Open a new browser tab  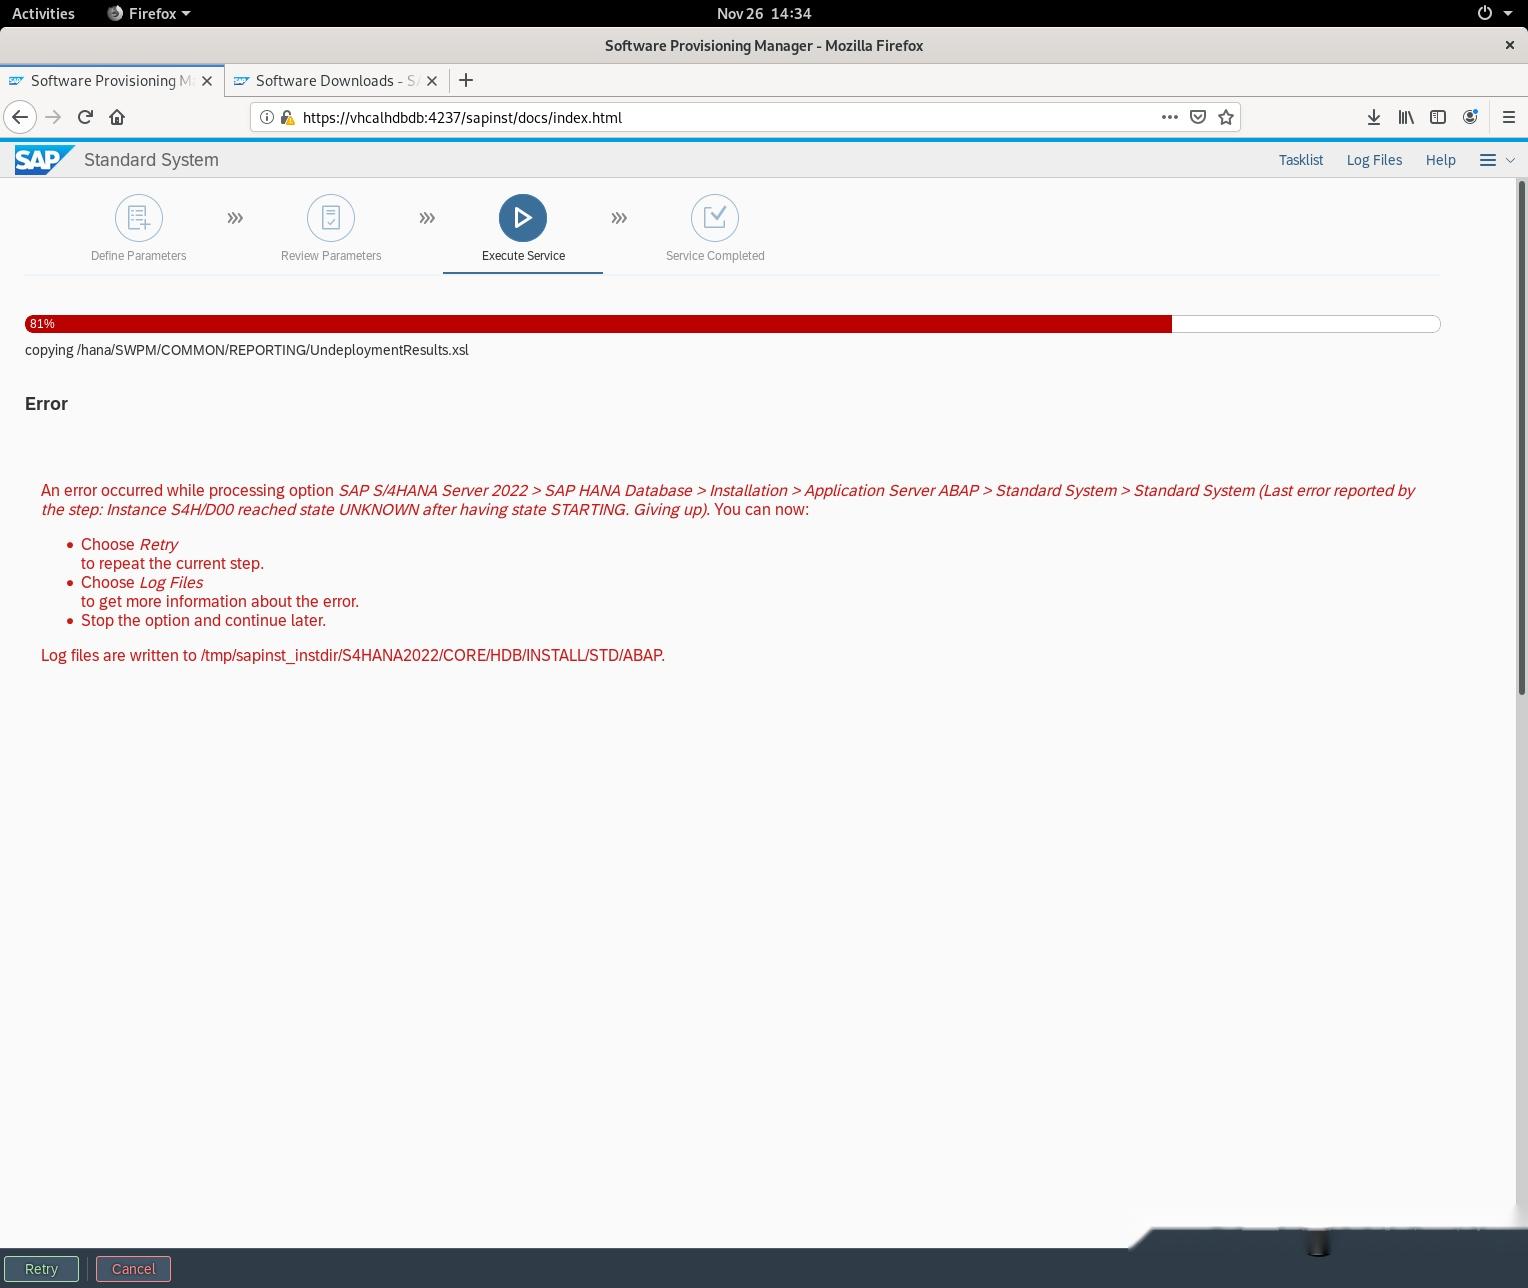point(466,81)
